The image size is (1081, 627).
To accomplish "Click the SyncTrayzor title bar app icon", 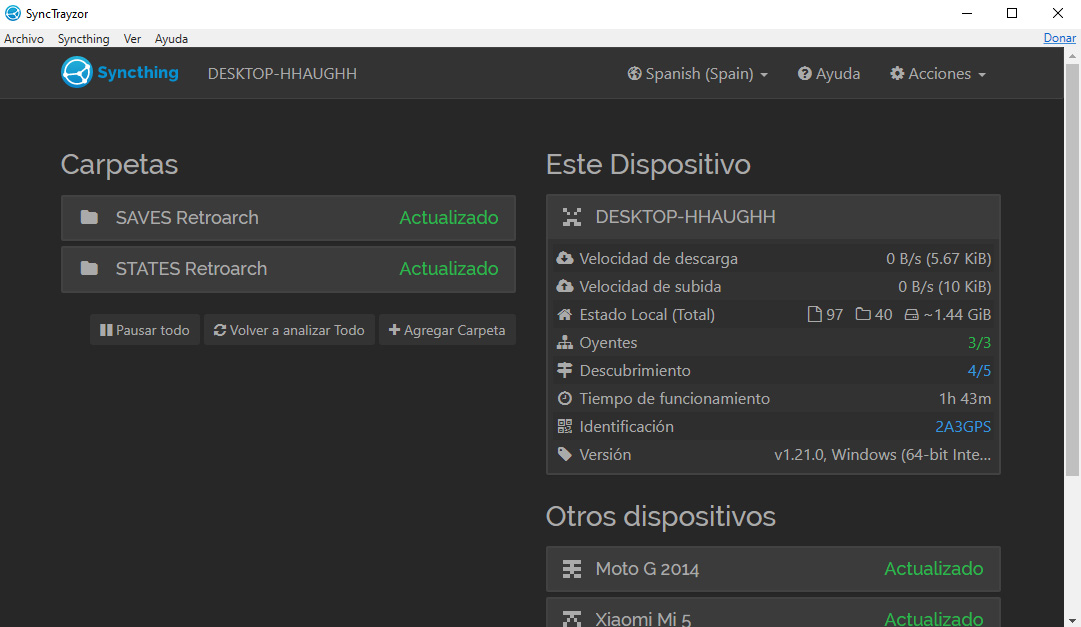I will (x=12, y=13).
